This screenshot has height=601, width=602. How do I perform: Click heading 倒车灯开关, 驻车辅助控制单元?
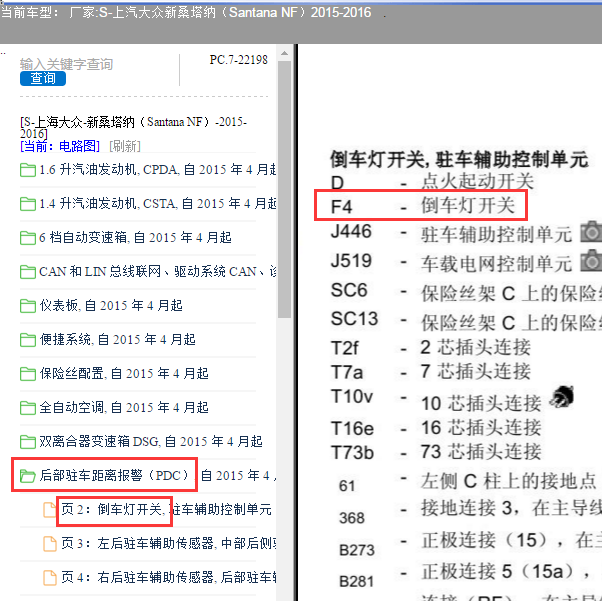click(x=459, y=159)
